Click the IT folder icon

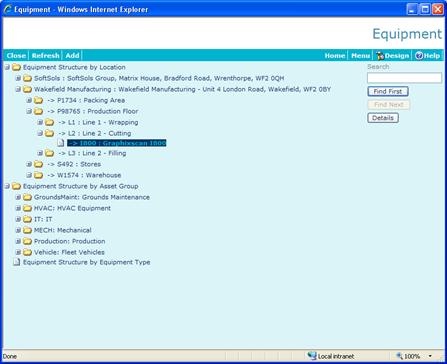[x=27, y=219]
